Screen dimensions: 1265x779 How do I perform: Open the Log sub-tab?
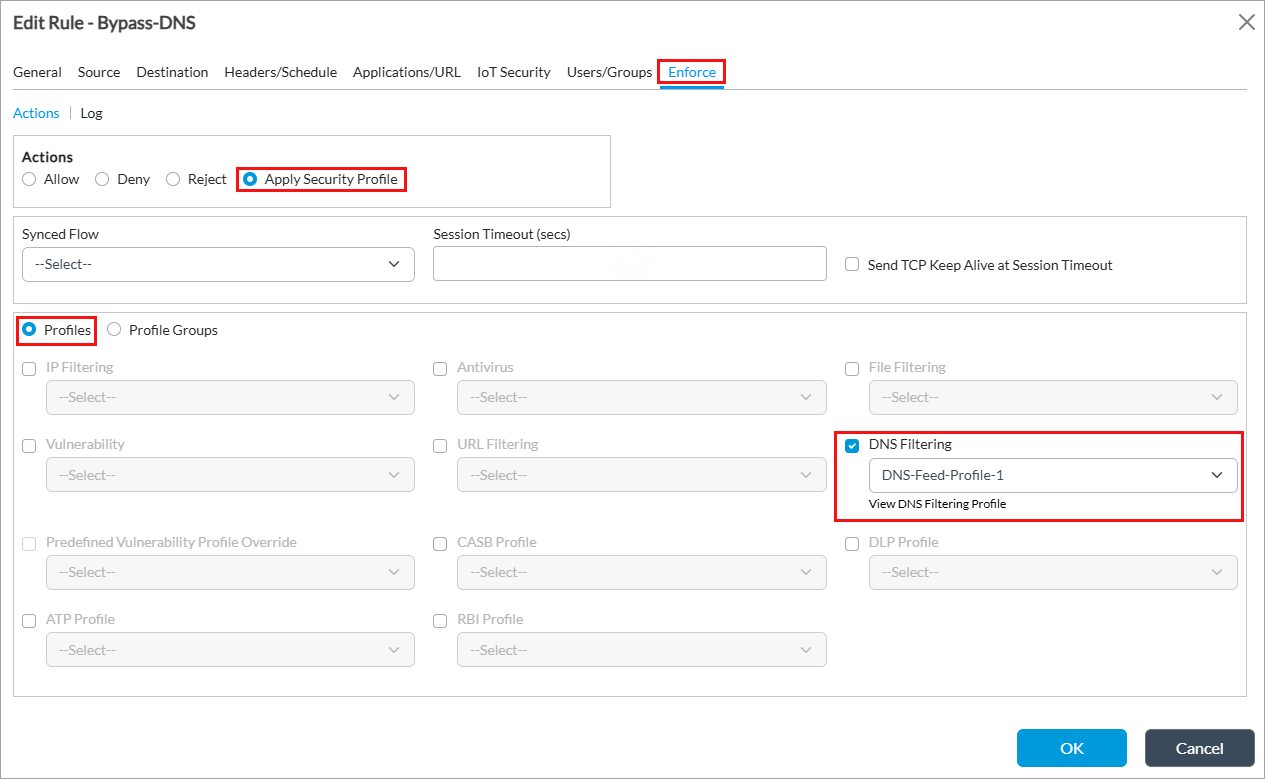(x=91, y=113)
